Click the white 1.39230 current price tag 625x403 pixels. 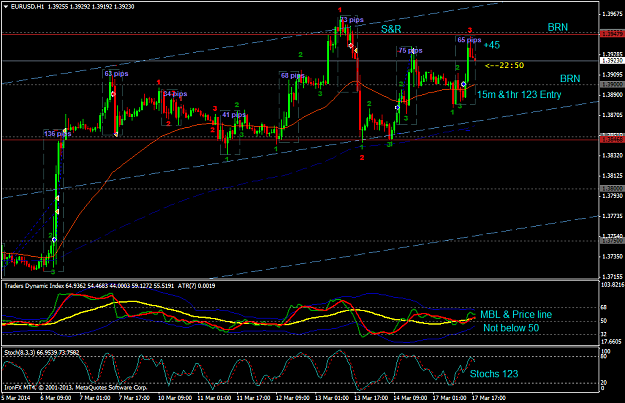pos(611,61)
